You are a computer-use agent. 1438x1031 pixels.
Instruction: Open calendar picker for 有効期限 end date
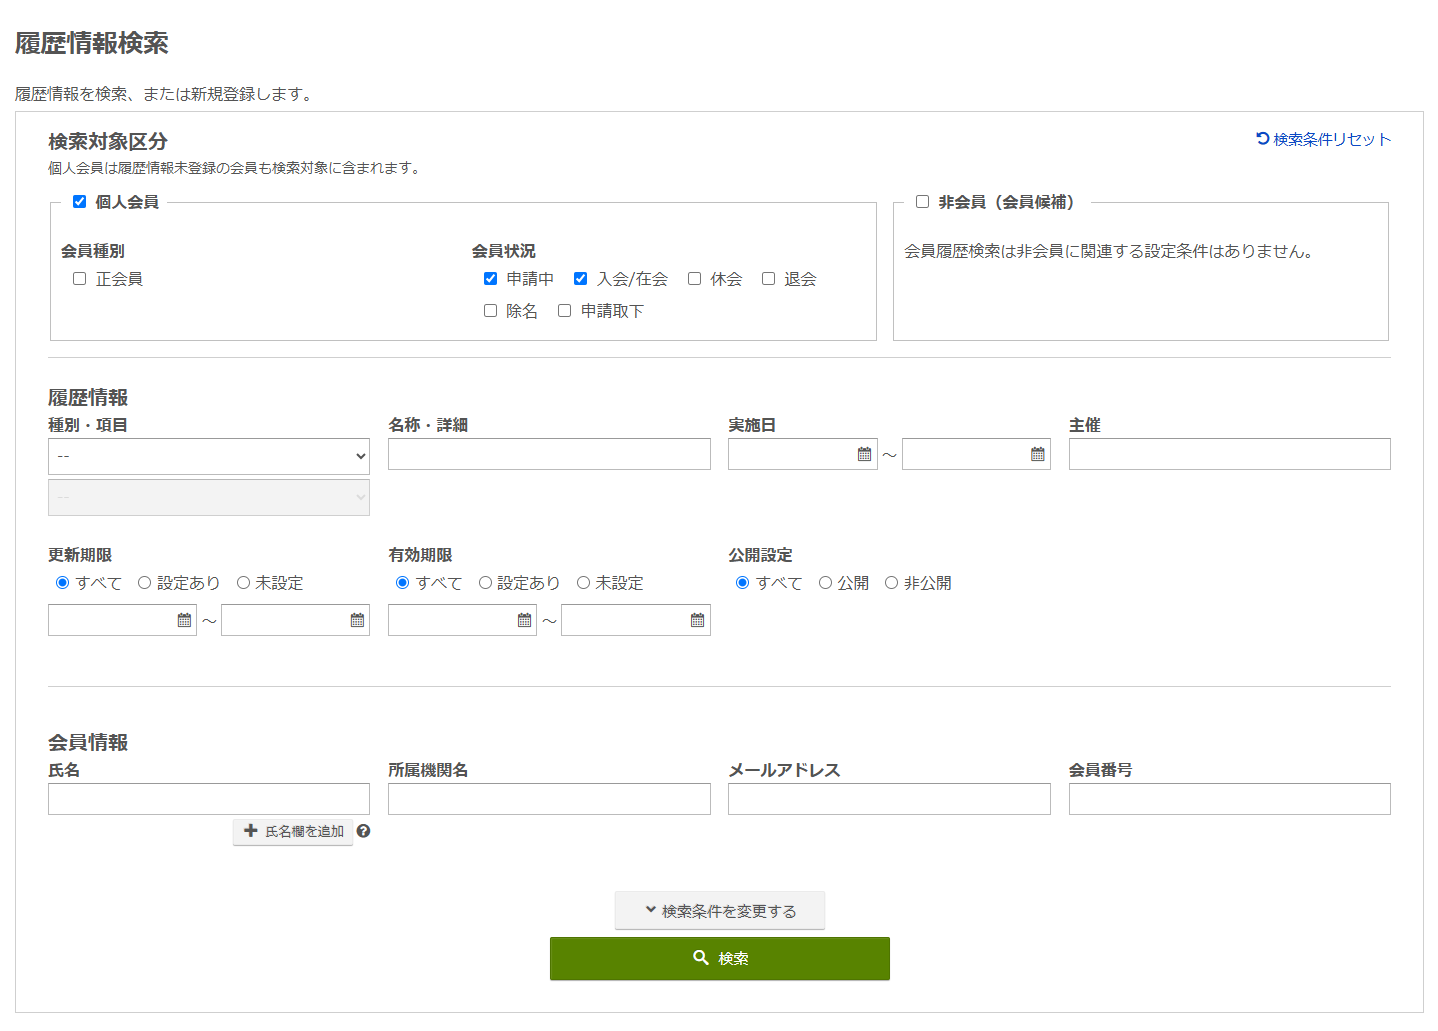[x=697, y=619]
